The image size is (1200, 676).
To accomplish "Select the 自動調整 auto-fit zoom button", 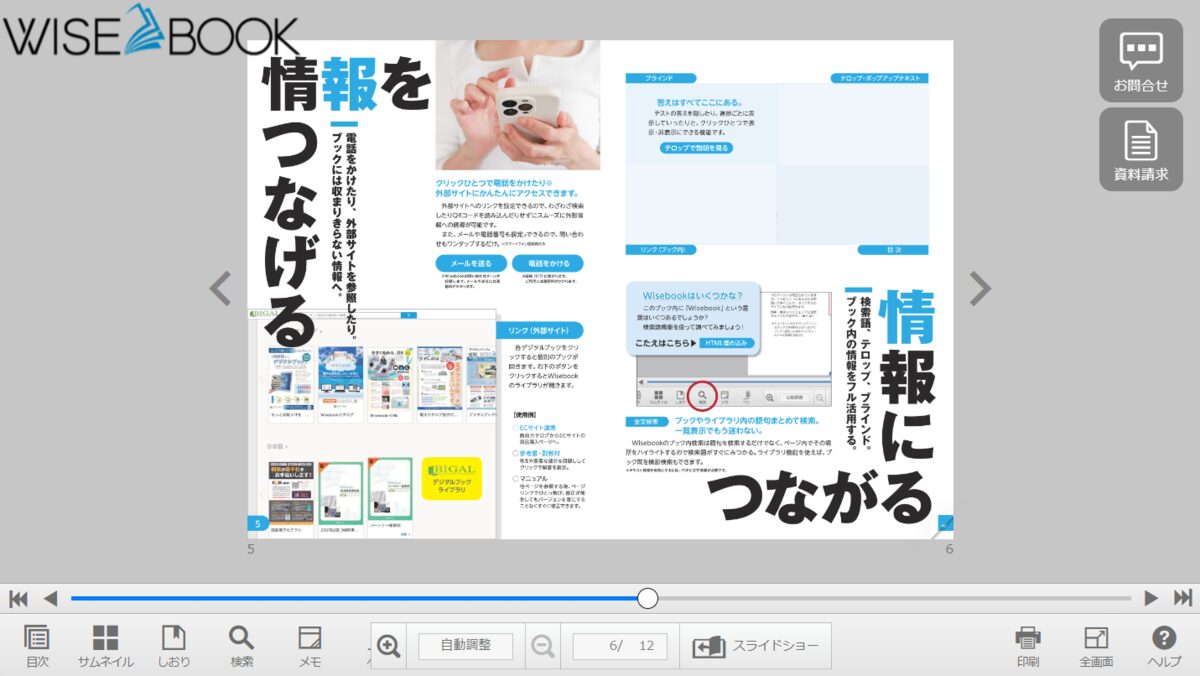I will tap(466, 646).
